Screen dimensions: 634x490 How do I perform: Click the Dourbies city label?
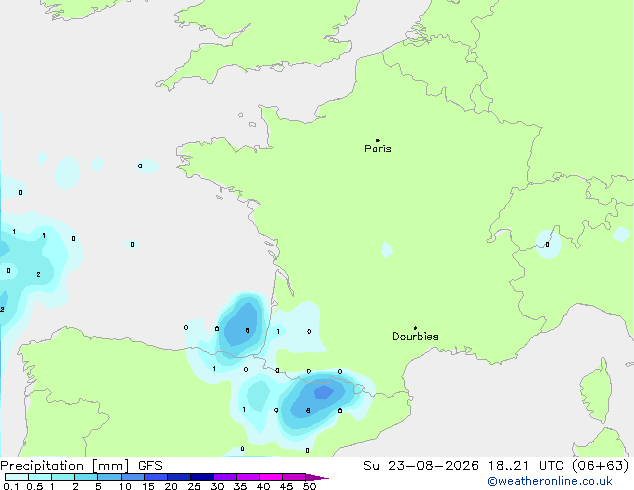(415, 336)
